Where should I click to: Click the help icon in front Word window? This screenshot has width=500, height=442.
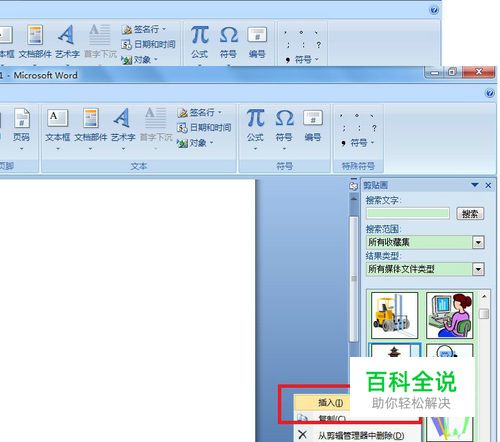click(490, 93)
